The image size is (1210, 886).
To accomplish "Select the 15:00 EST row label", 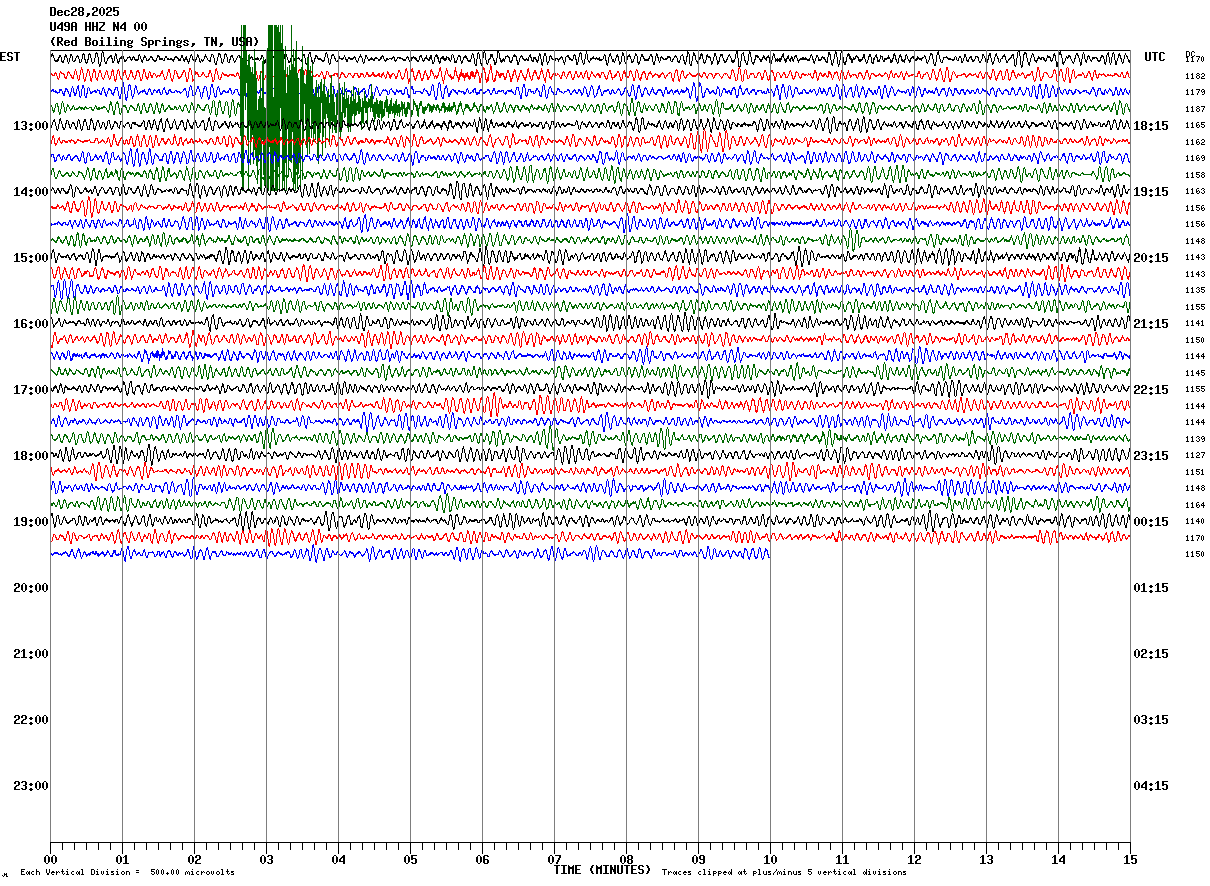I will pyautogui.click(x=31, y=258).
